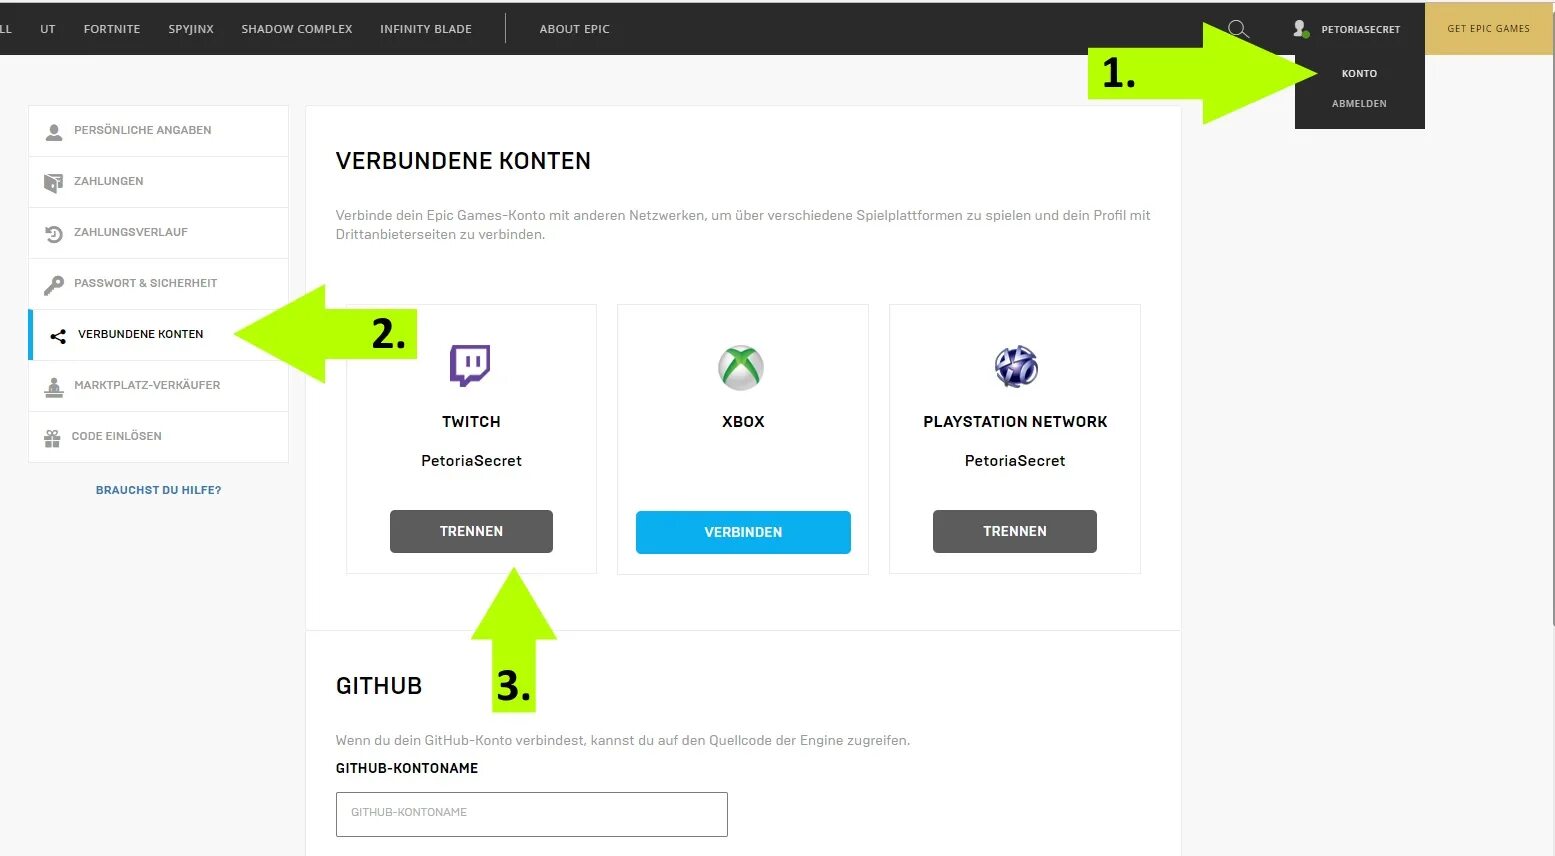Click the Xbox logo icon
This screenshot has width=1555, height=856.
pyautogui.click(x=741, y=367)
